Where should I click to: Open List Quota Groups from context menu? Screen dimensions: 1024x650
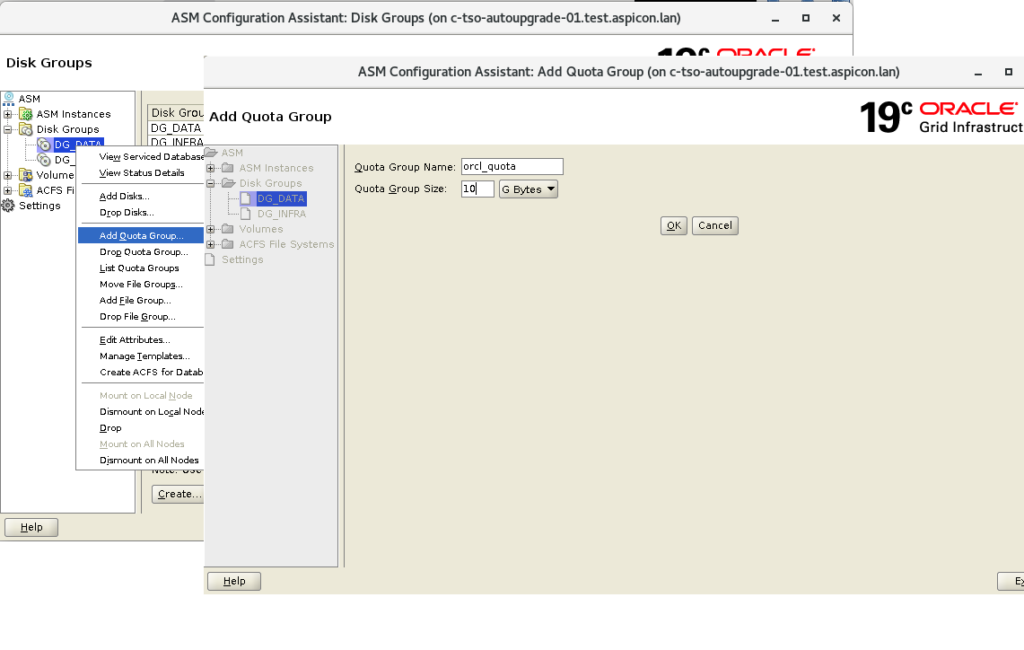[x=141, y=268]
